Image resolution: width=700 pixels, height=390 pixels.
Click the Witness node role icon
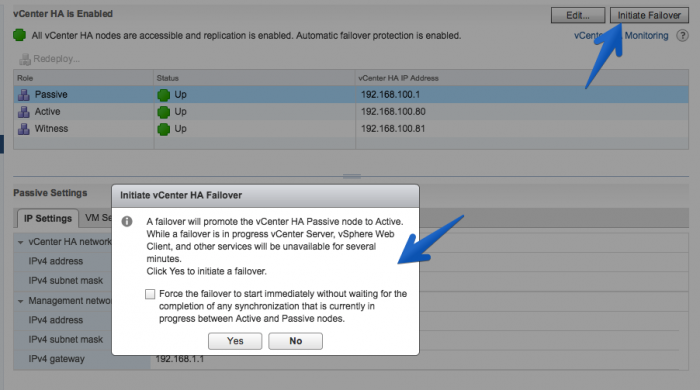point(24,129)
